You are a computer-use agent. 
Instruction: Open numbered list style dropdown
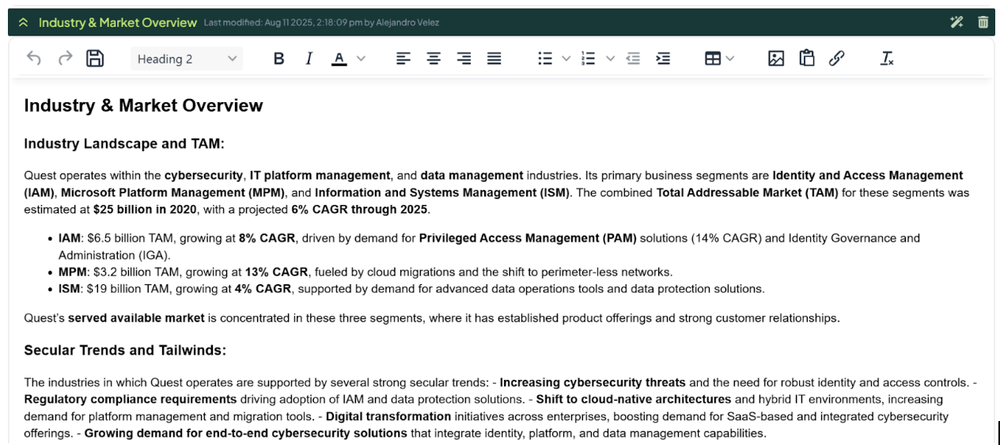610,59
